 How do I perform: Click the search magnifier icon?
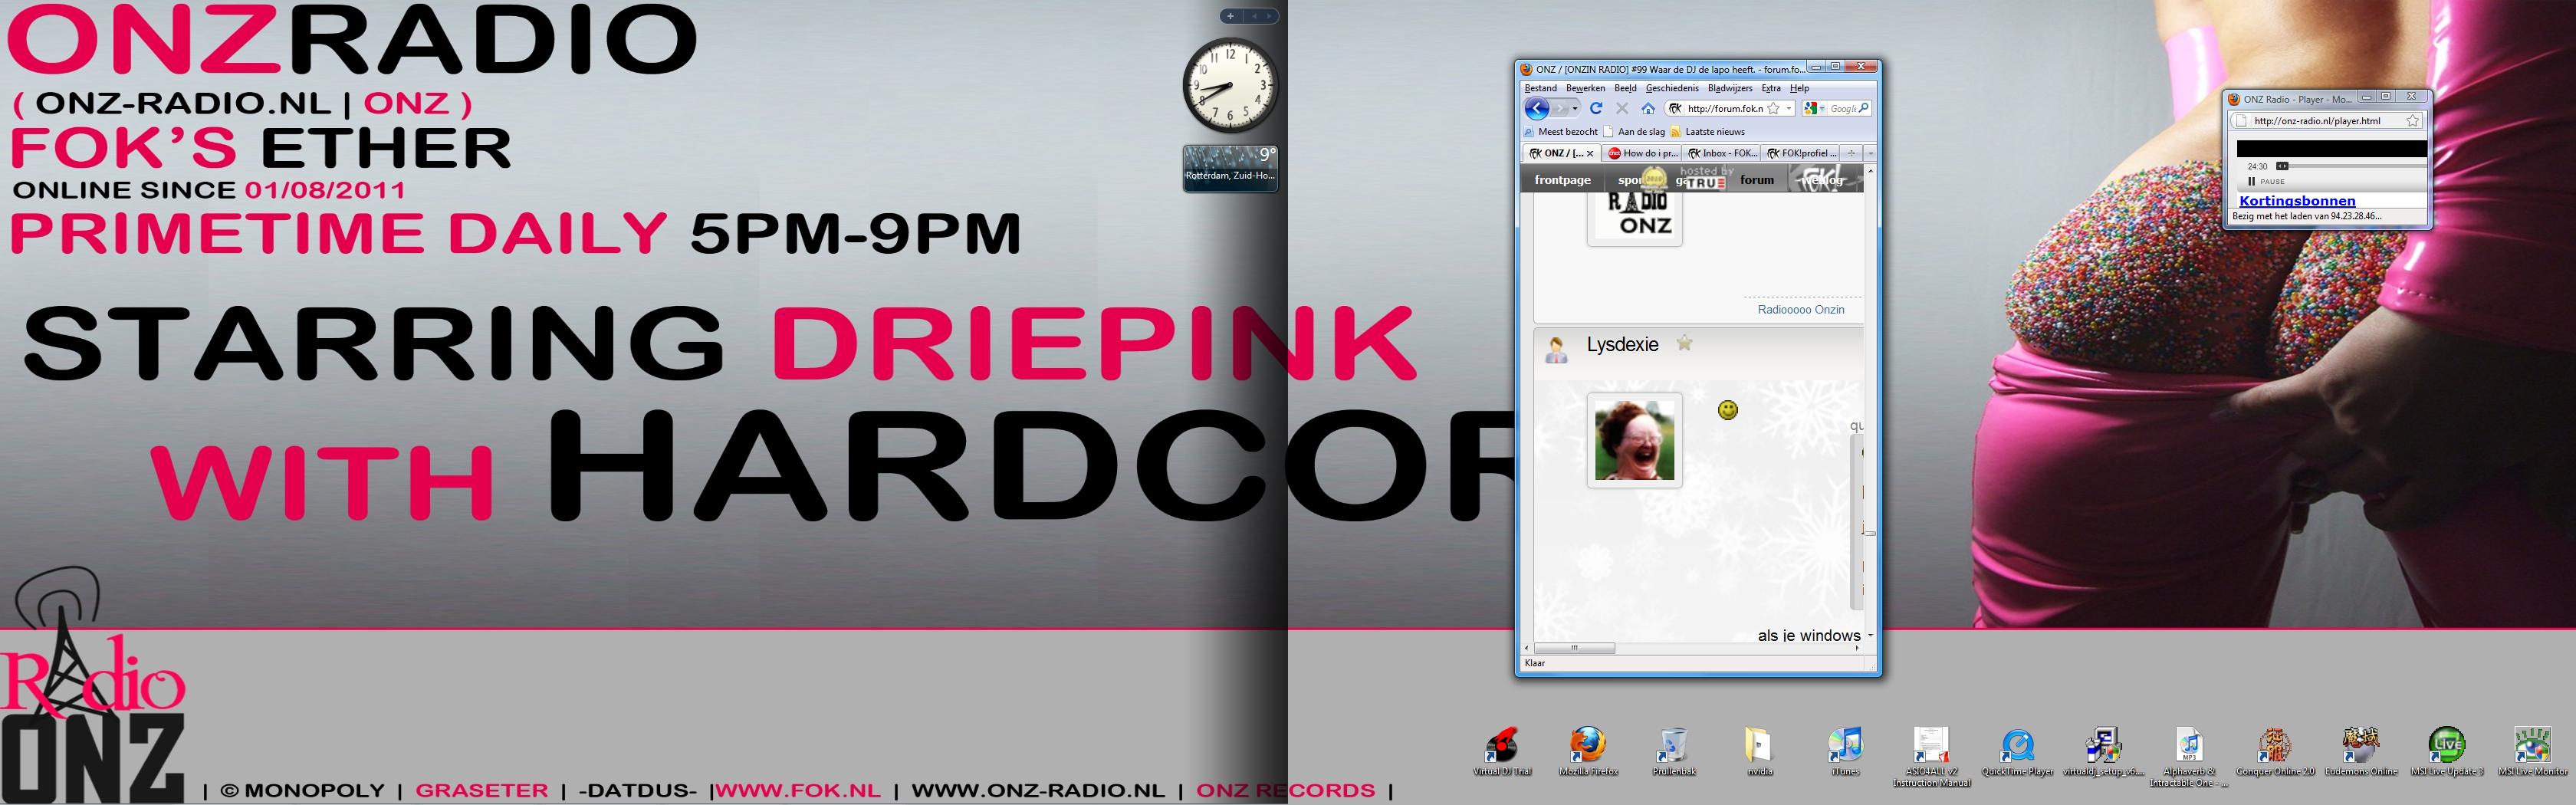[1864, 109]
